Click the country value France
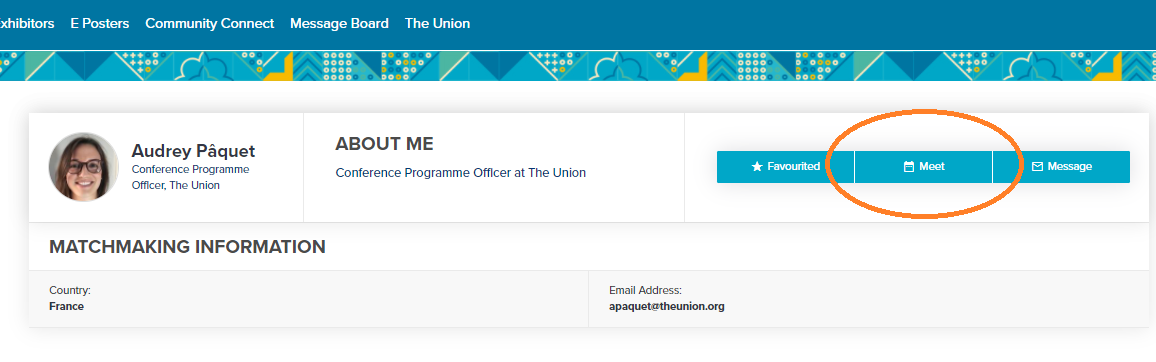 (66, 306)
